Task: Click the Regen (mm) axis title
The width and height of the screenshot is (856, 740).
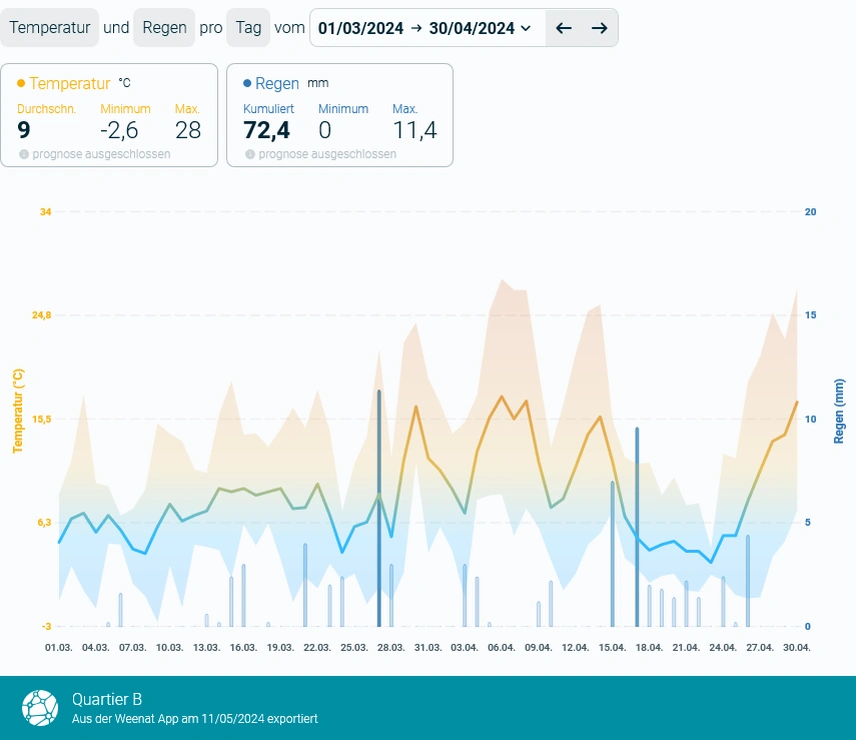Action: (839, 411)
